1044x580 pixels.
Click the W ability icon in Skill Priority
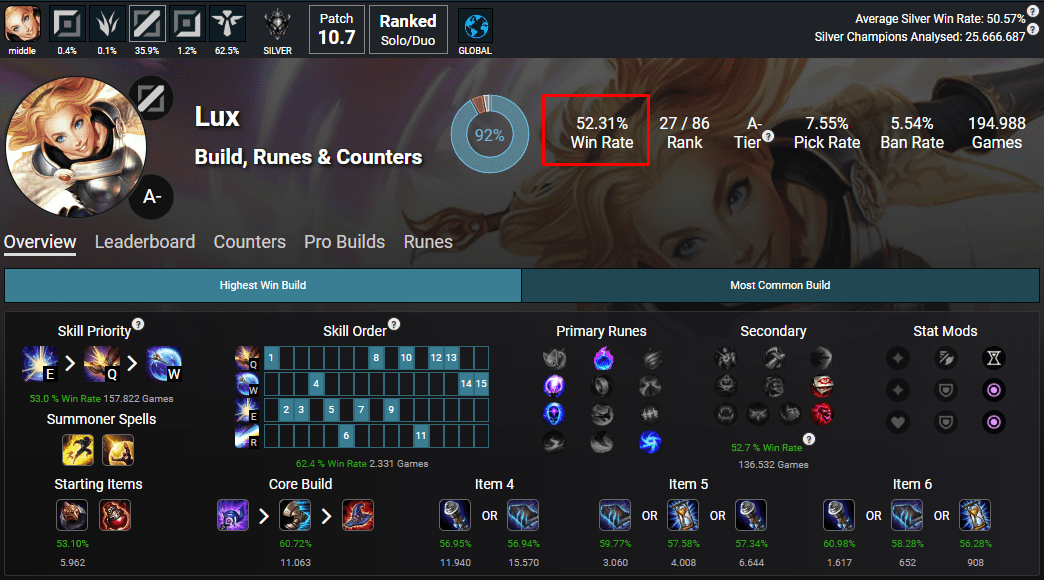click(x=164, y=364)
